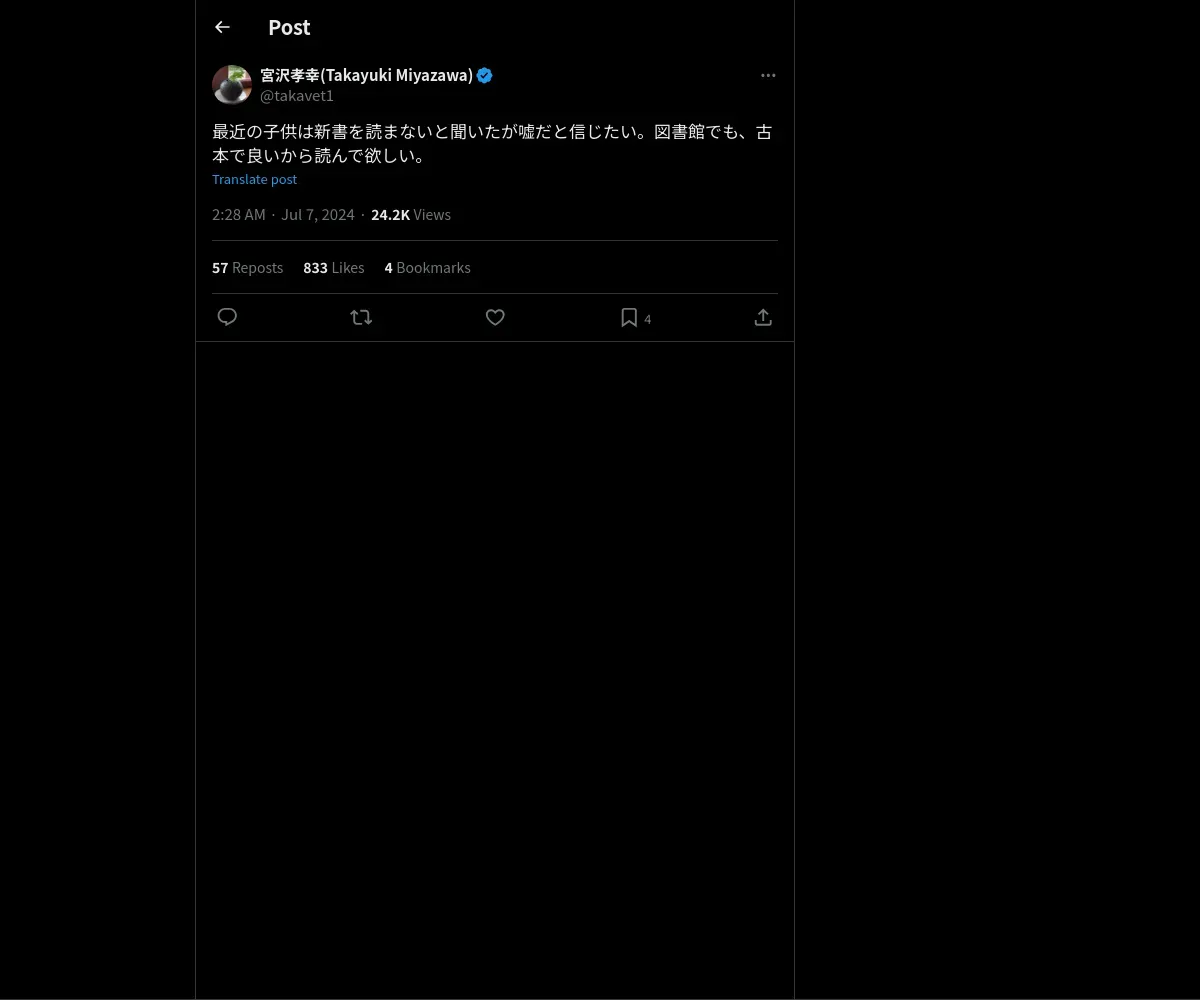
Task: Click the 4 Bookmarks count
Action: (x=427, y=268)
